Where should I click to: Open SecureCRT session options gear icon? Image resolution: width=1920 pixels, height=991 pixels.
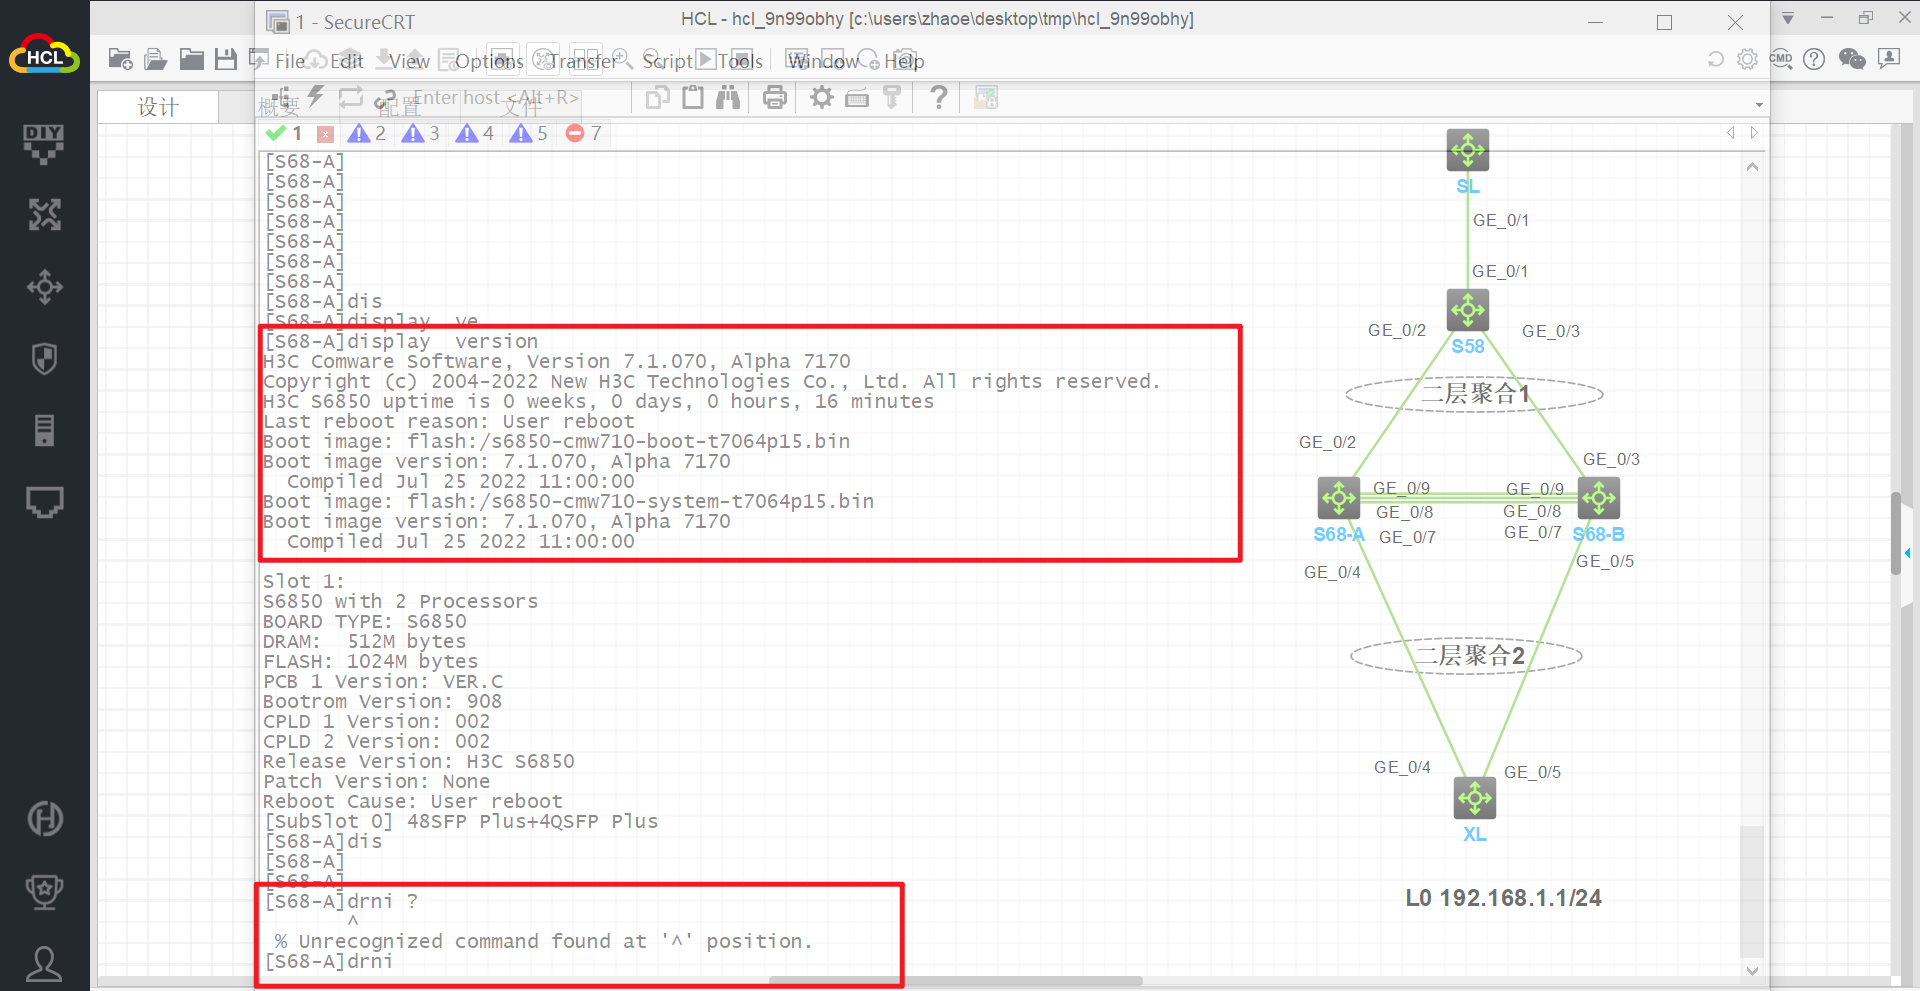tap(821, 98)
